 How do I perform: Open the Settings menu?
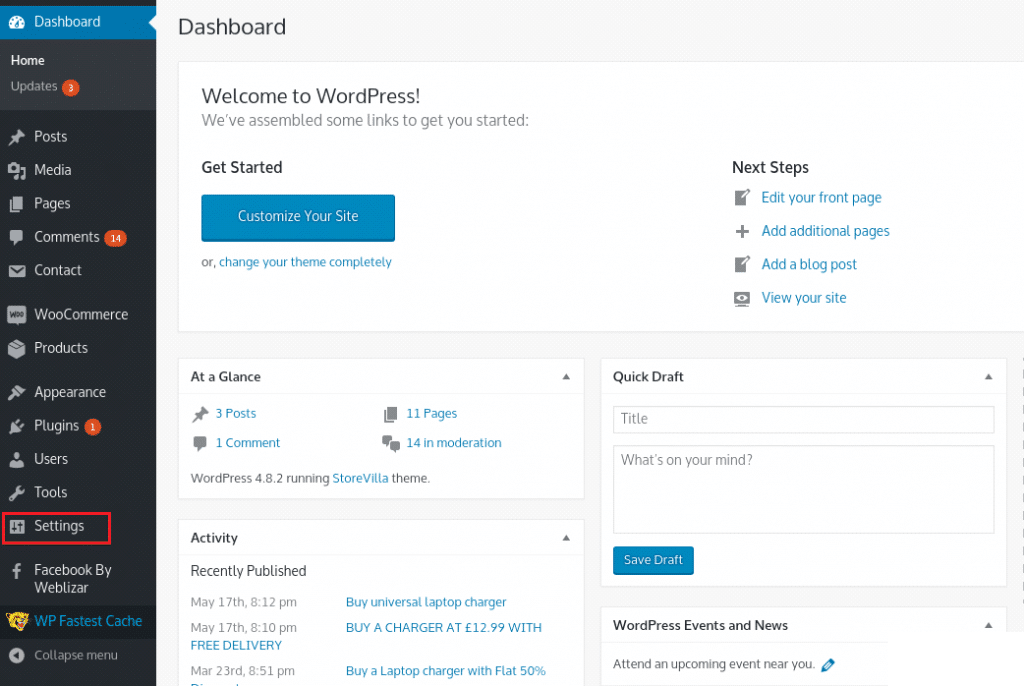click(x=58, y=526)
